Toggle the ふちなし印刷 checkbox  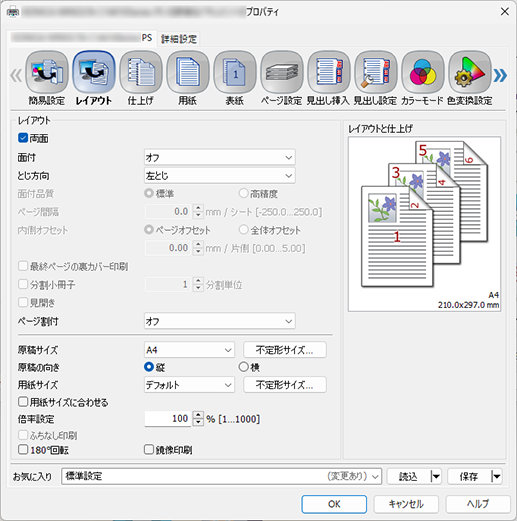23,435
